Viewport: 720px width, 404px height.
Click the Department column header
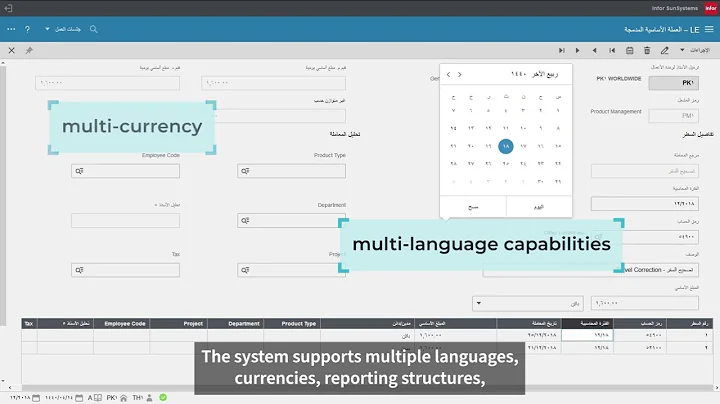[236, 324]
